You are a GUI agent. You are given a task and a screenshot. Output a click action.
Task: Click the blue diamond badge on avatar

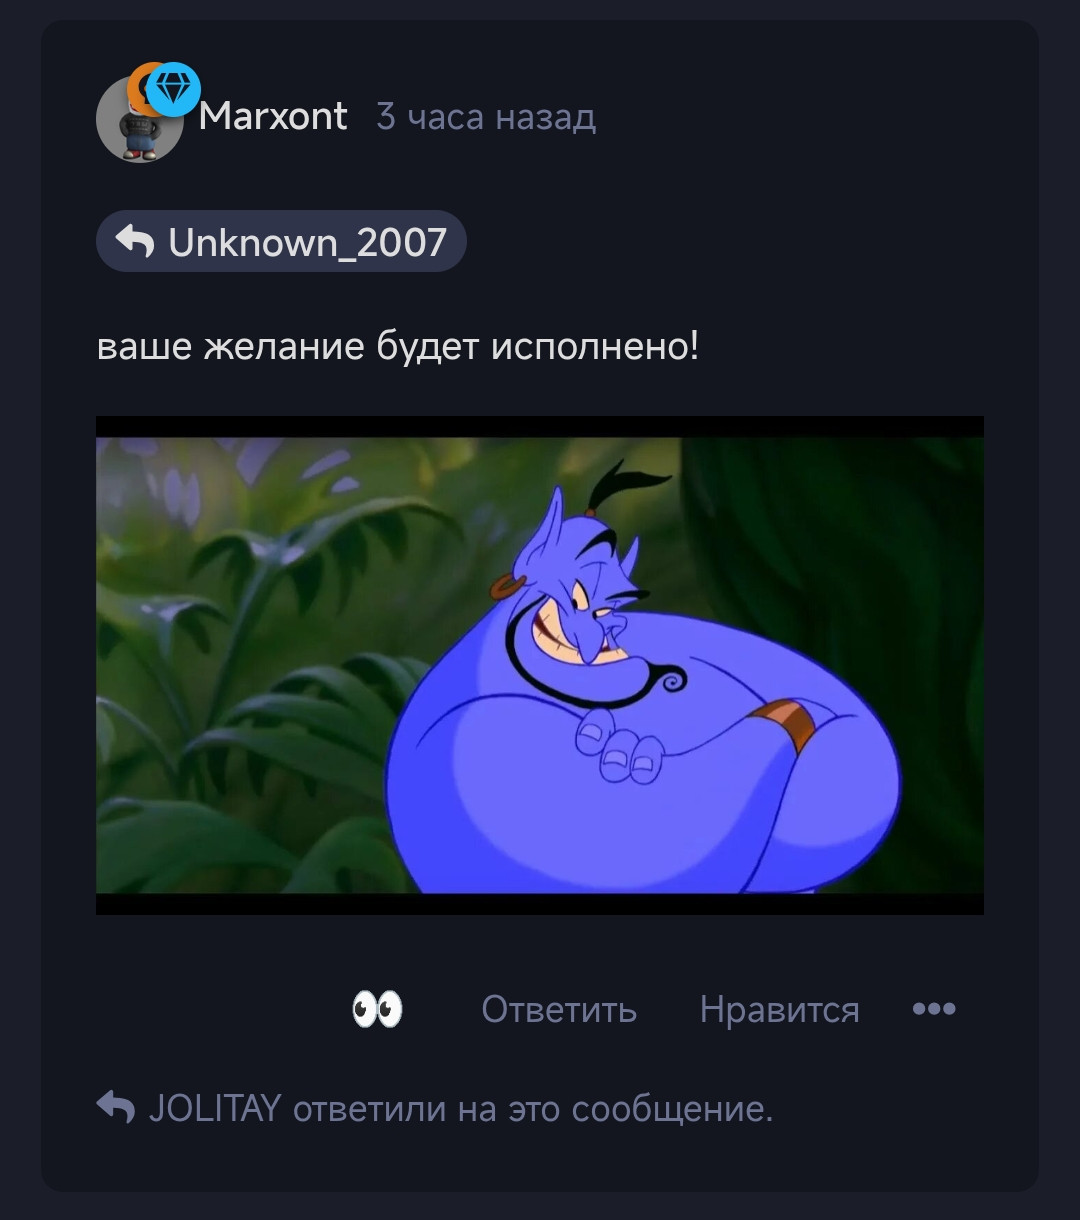[174, 89]
